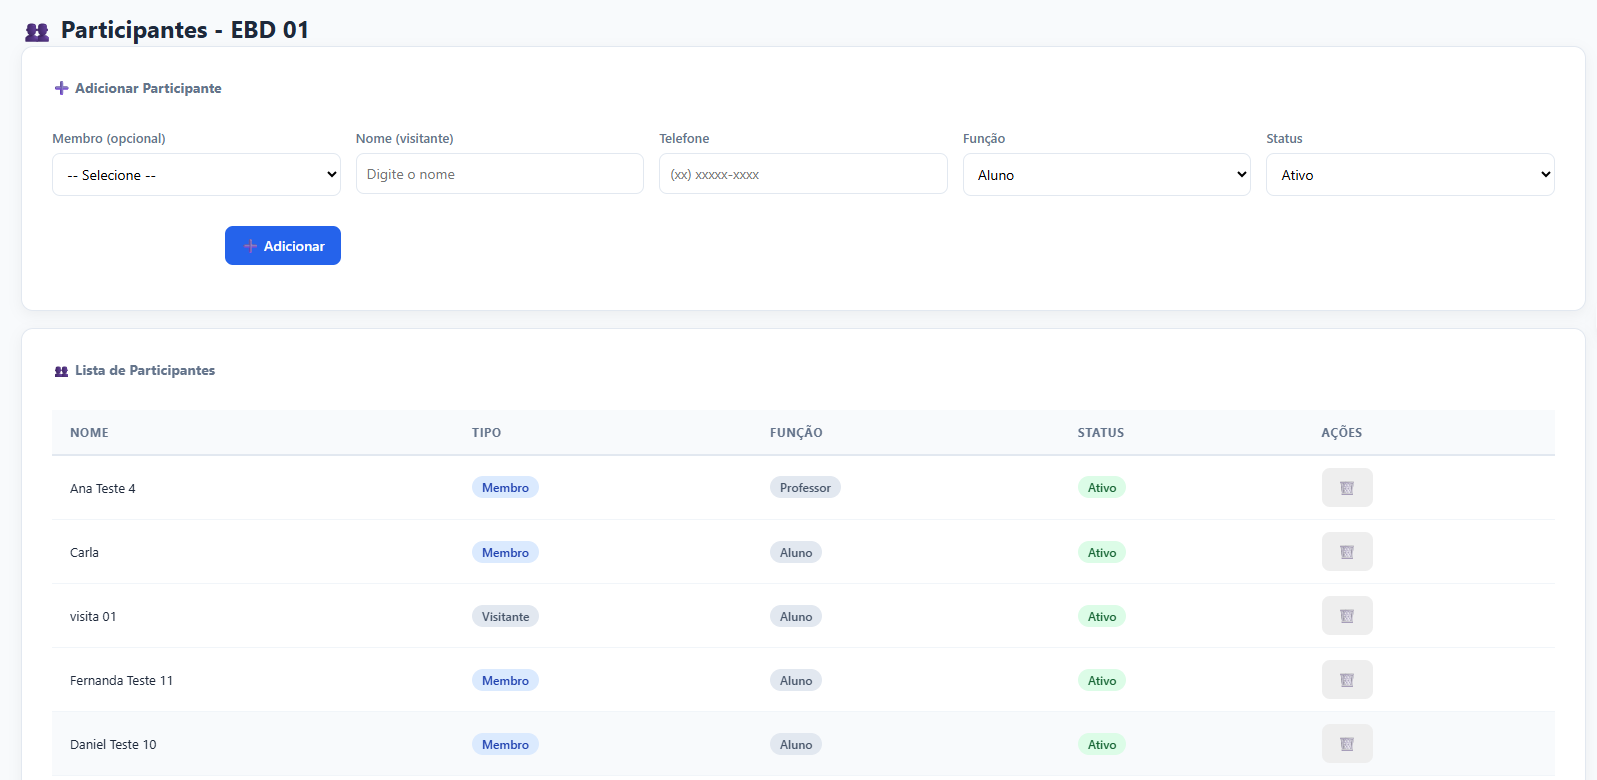Open the Função dropdown showing Aluno
This screenshot has width=1597, height=780.
[1107, 175]
